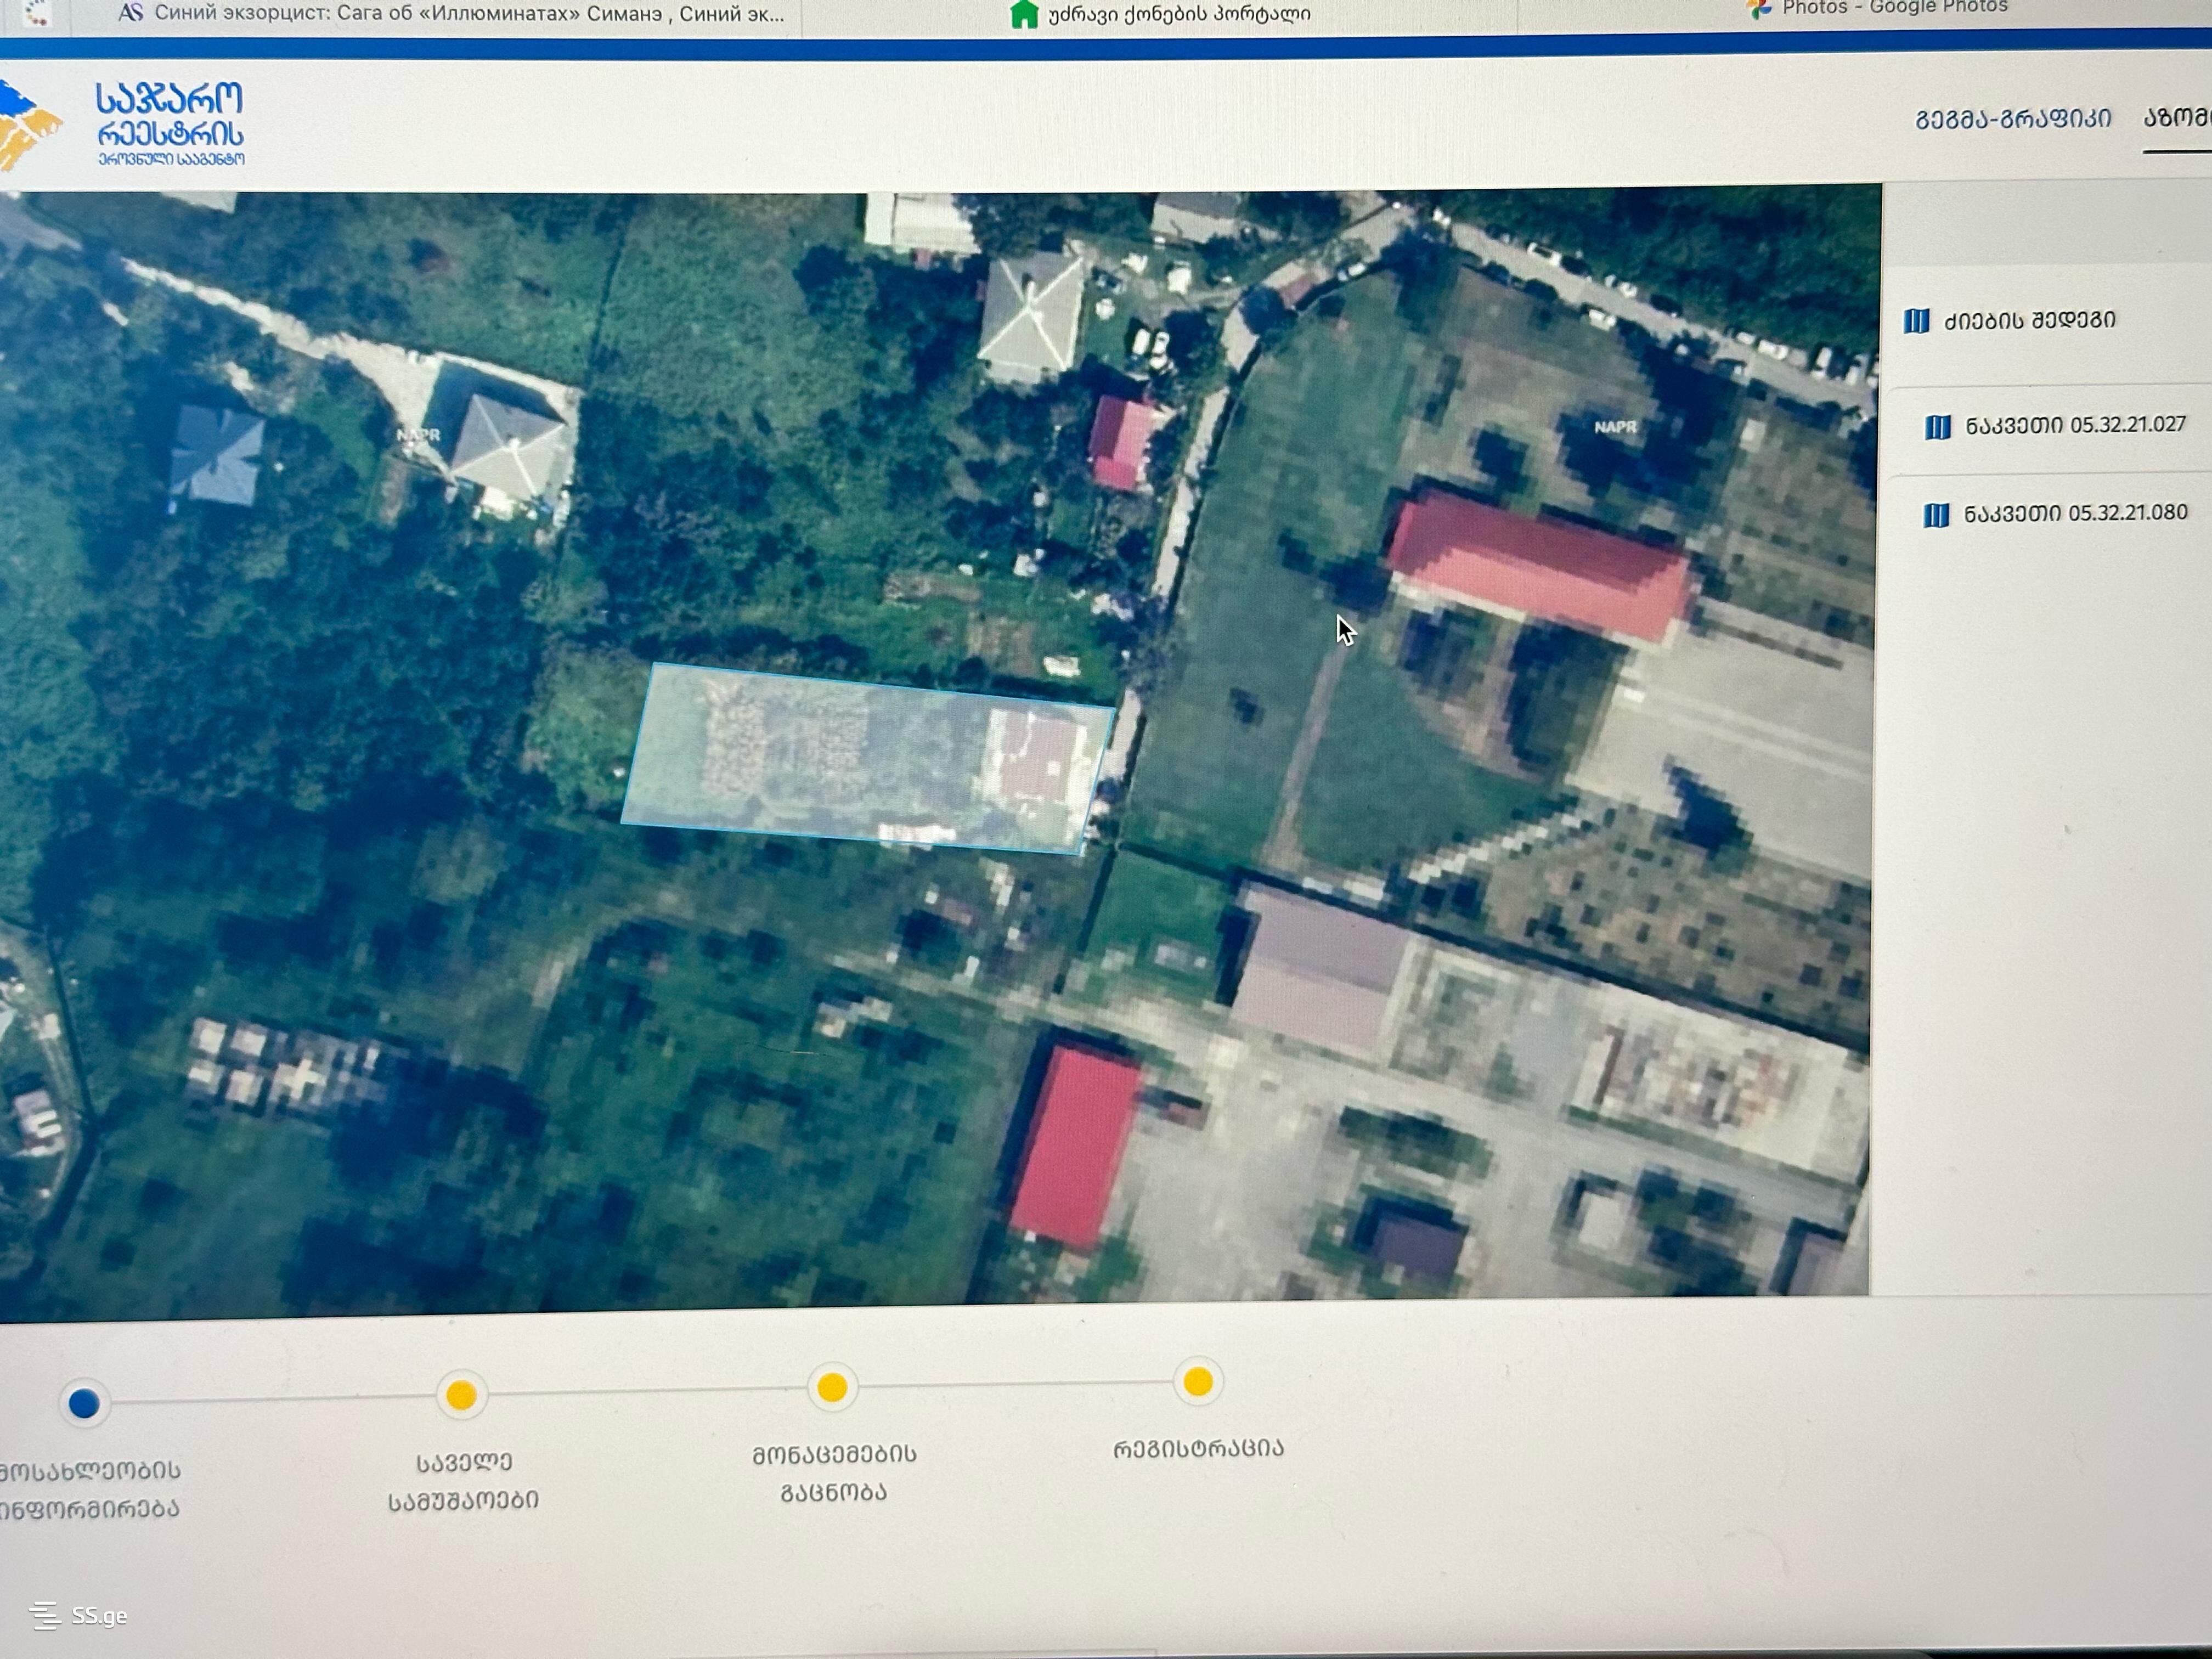Open the partially visible აზომ menu item
This screenshot has width=2212, height=1659.
[2177, 117]
